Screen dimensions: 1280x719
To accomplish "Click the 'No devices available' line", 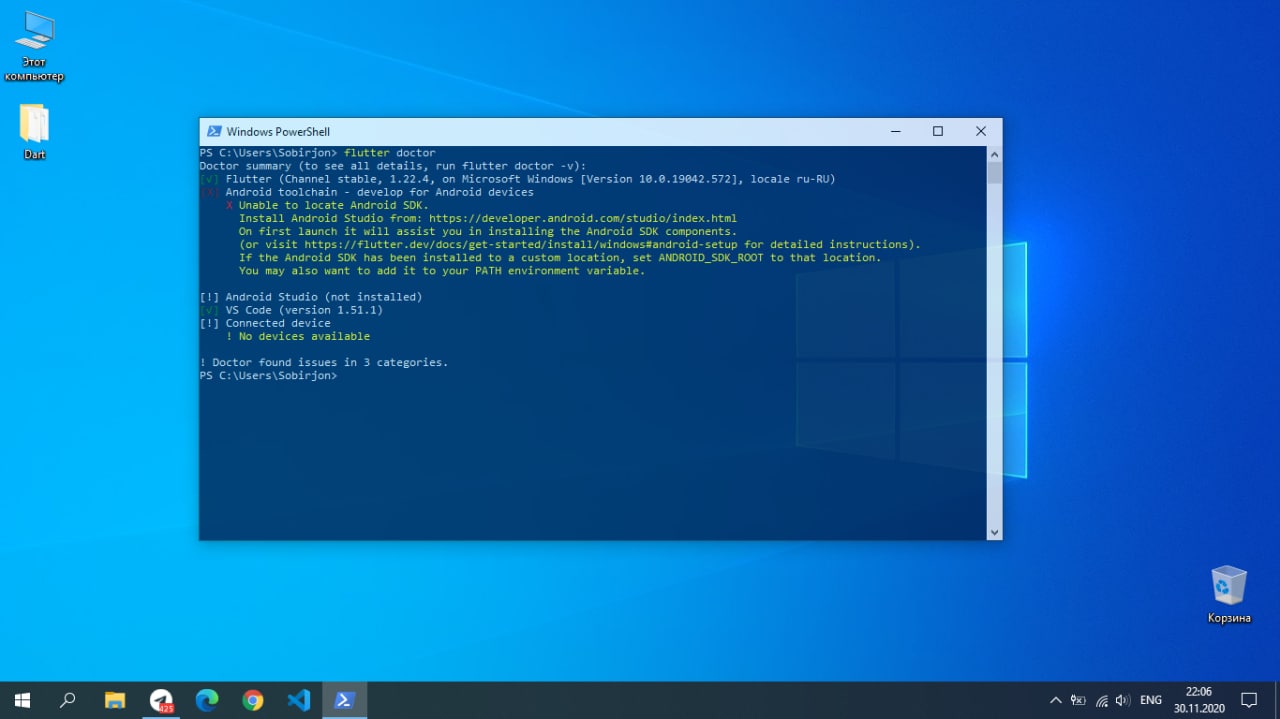I will 298,336.
